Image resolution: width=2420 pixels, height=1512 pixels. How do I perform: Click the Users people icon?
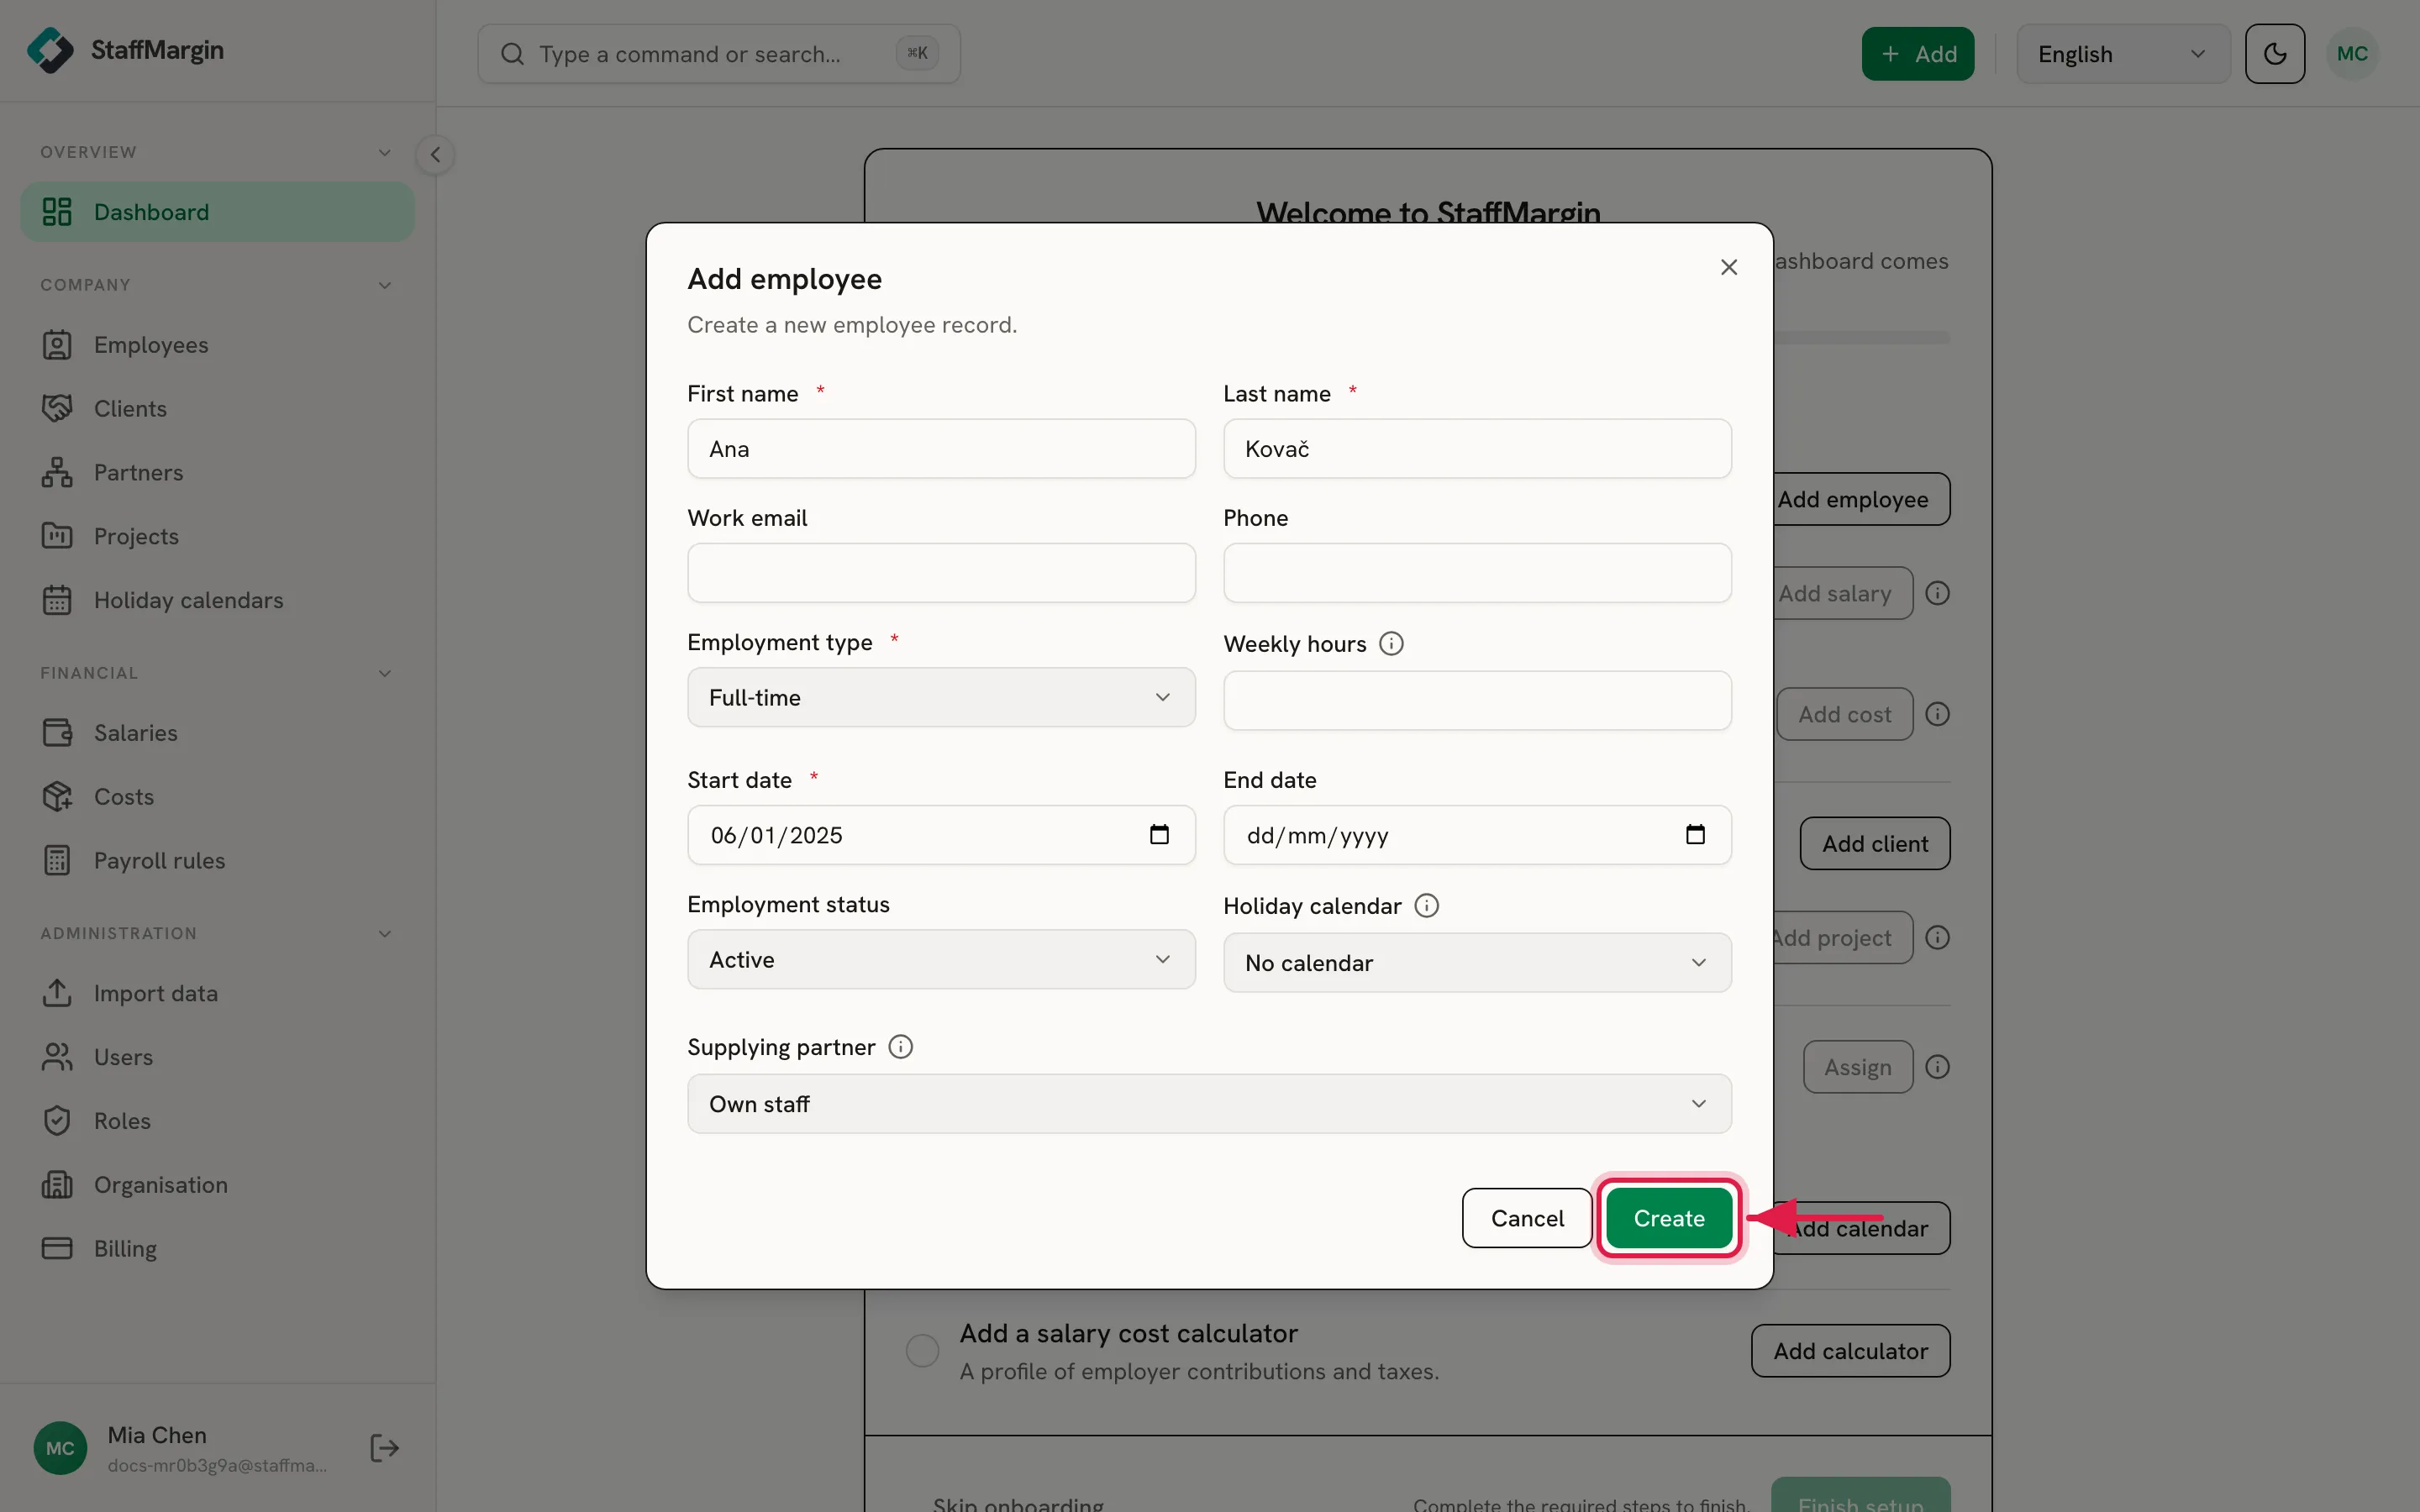pyautogui.click(x=57, y=1057)
